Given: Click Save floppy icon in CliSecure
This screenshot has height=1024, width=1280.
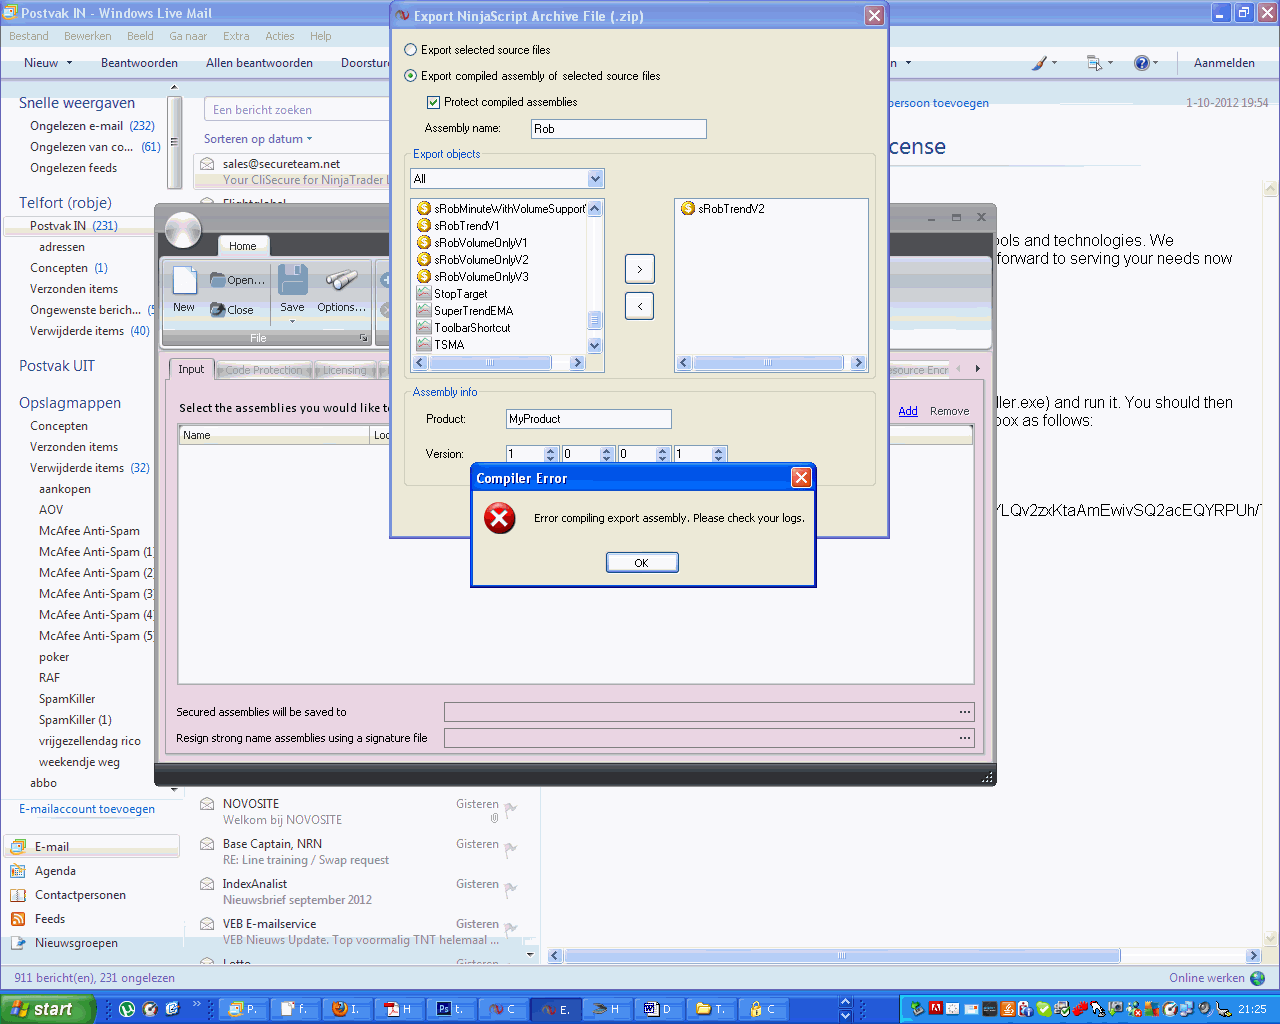Looking at the screenshot, I should (292, 280).
